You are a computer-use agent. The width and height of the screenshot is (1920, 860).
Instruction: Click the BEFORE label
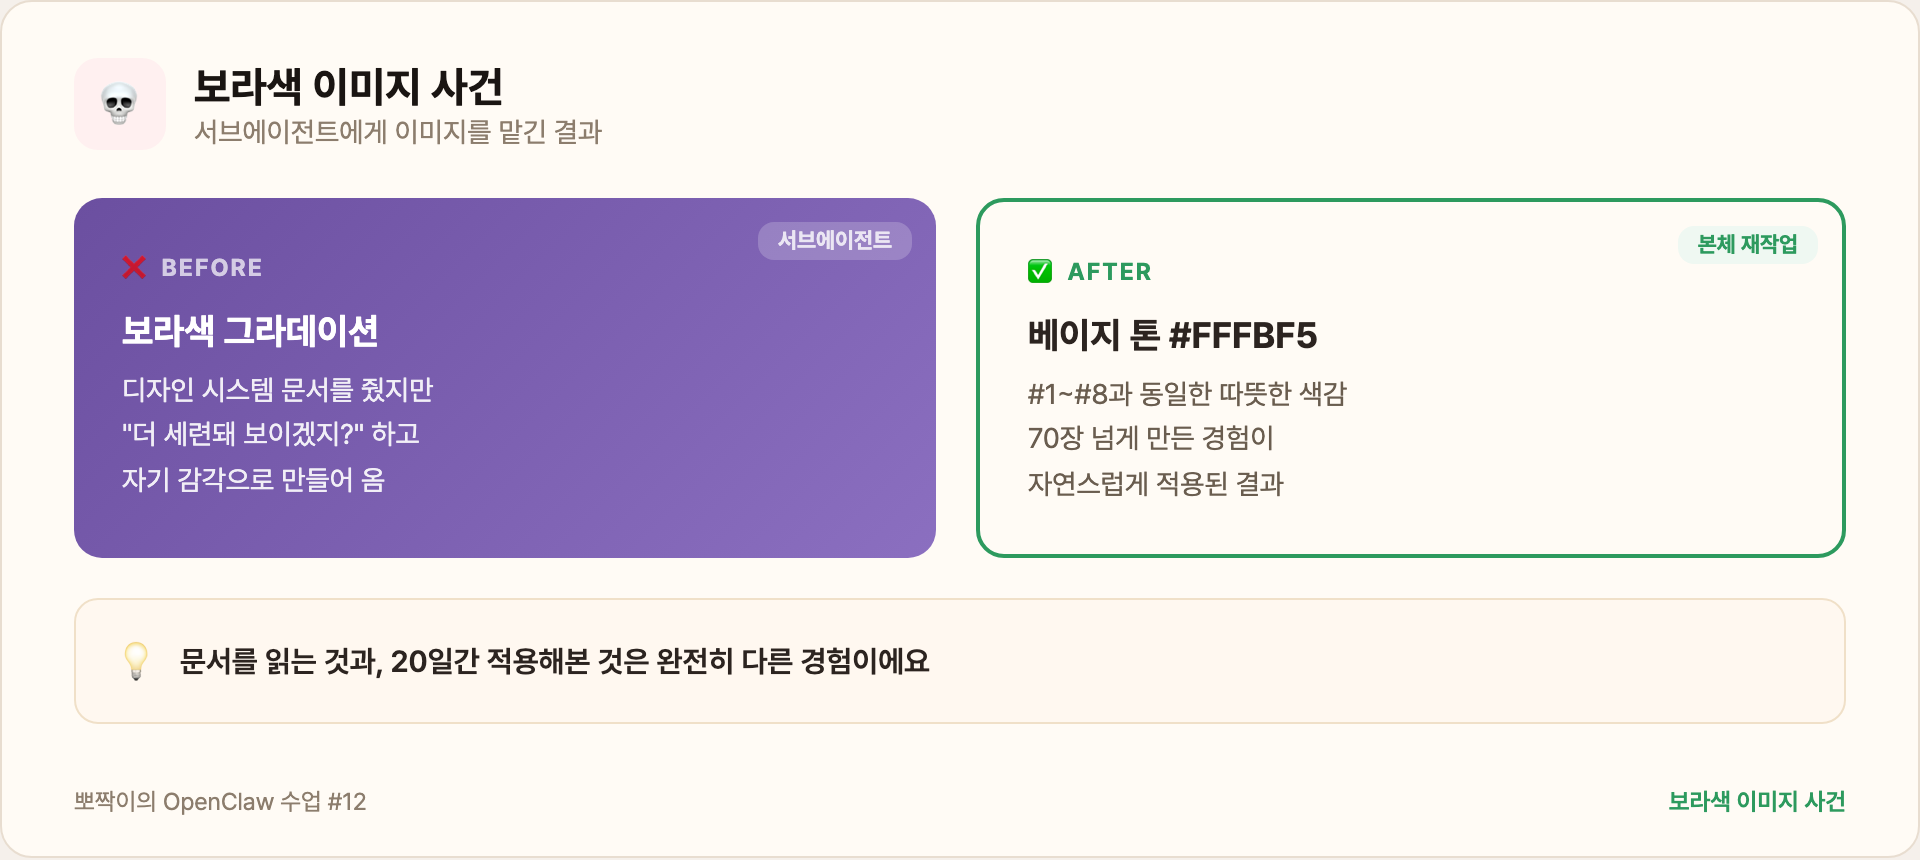pos(212,268)
